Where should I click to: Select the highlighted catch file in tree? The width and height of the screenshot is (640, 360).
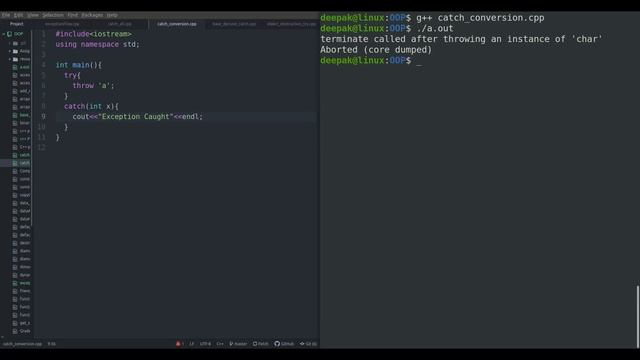16,163
